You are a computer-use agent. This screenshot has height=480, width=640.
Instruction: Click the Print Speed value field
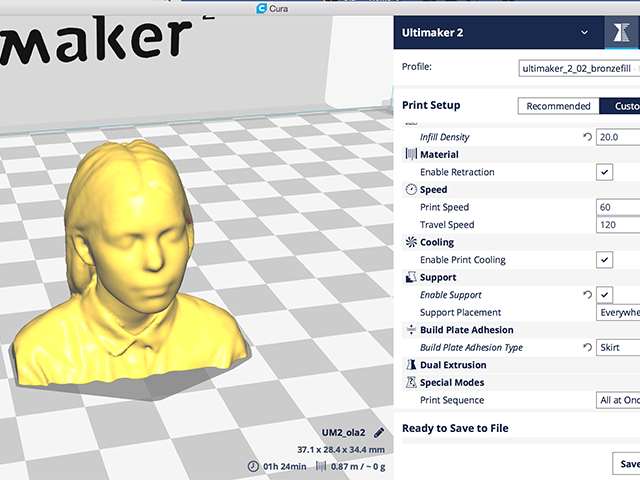point(618,207)
